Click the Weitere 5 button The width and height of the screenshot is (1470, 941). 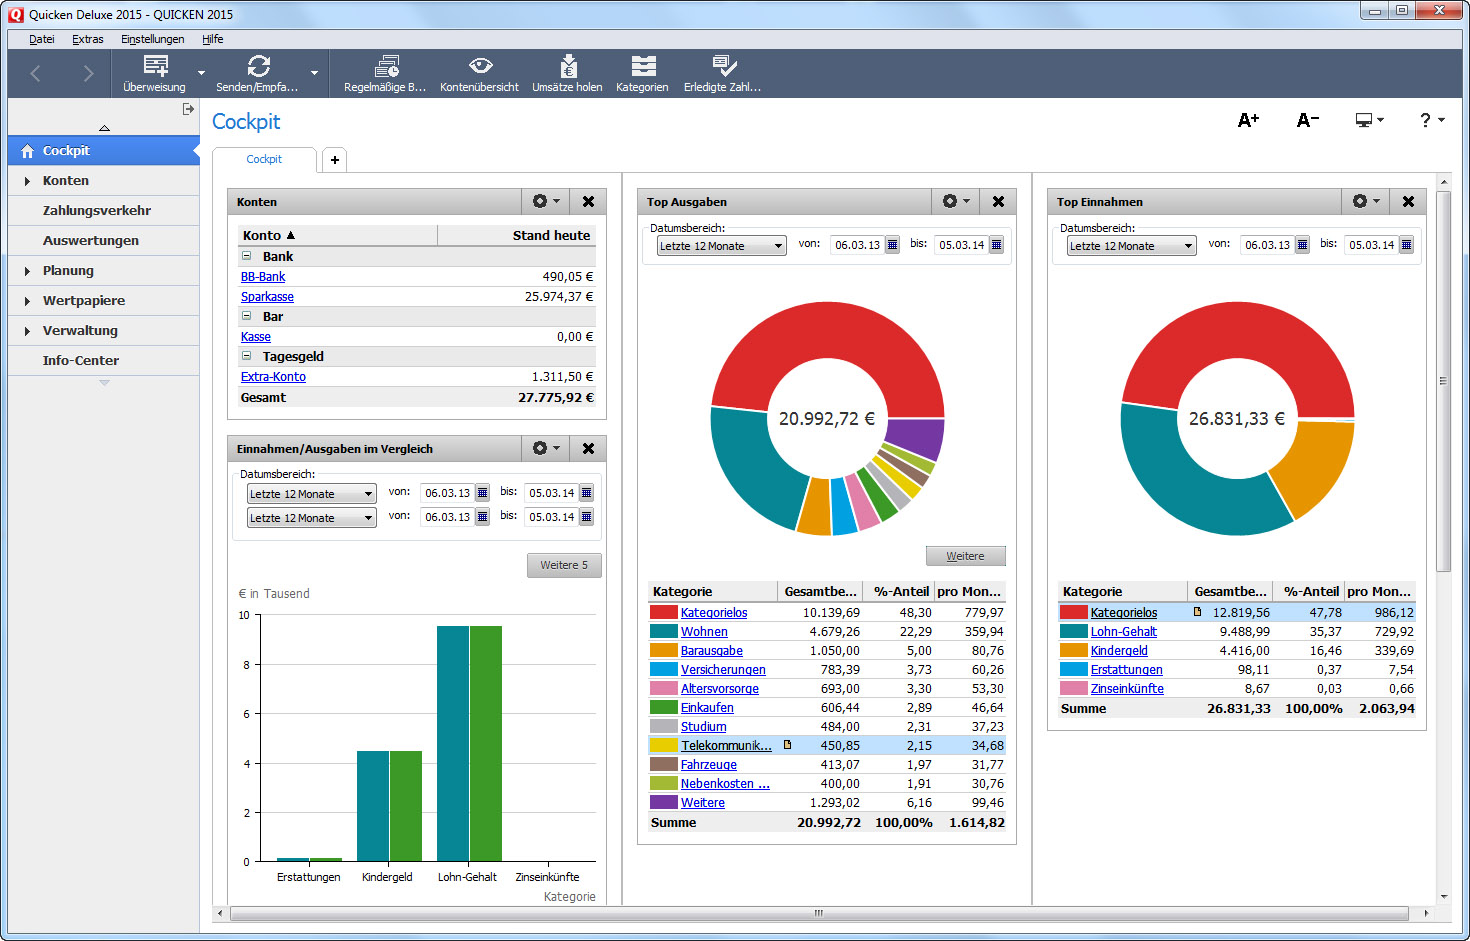click(x=564, y=565)
